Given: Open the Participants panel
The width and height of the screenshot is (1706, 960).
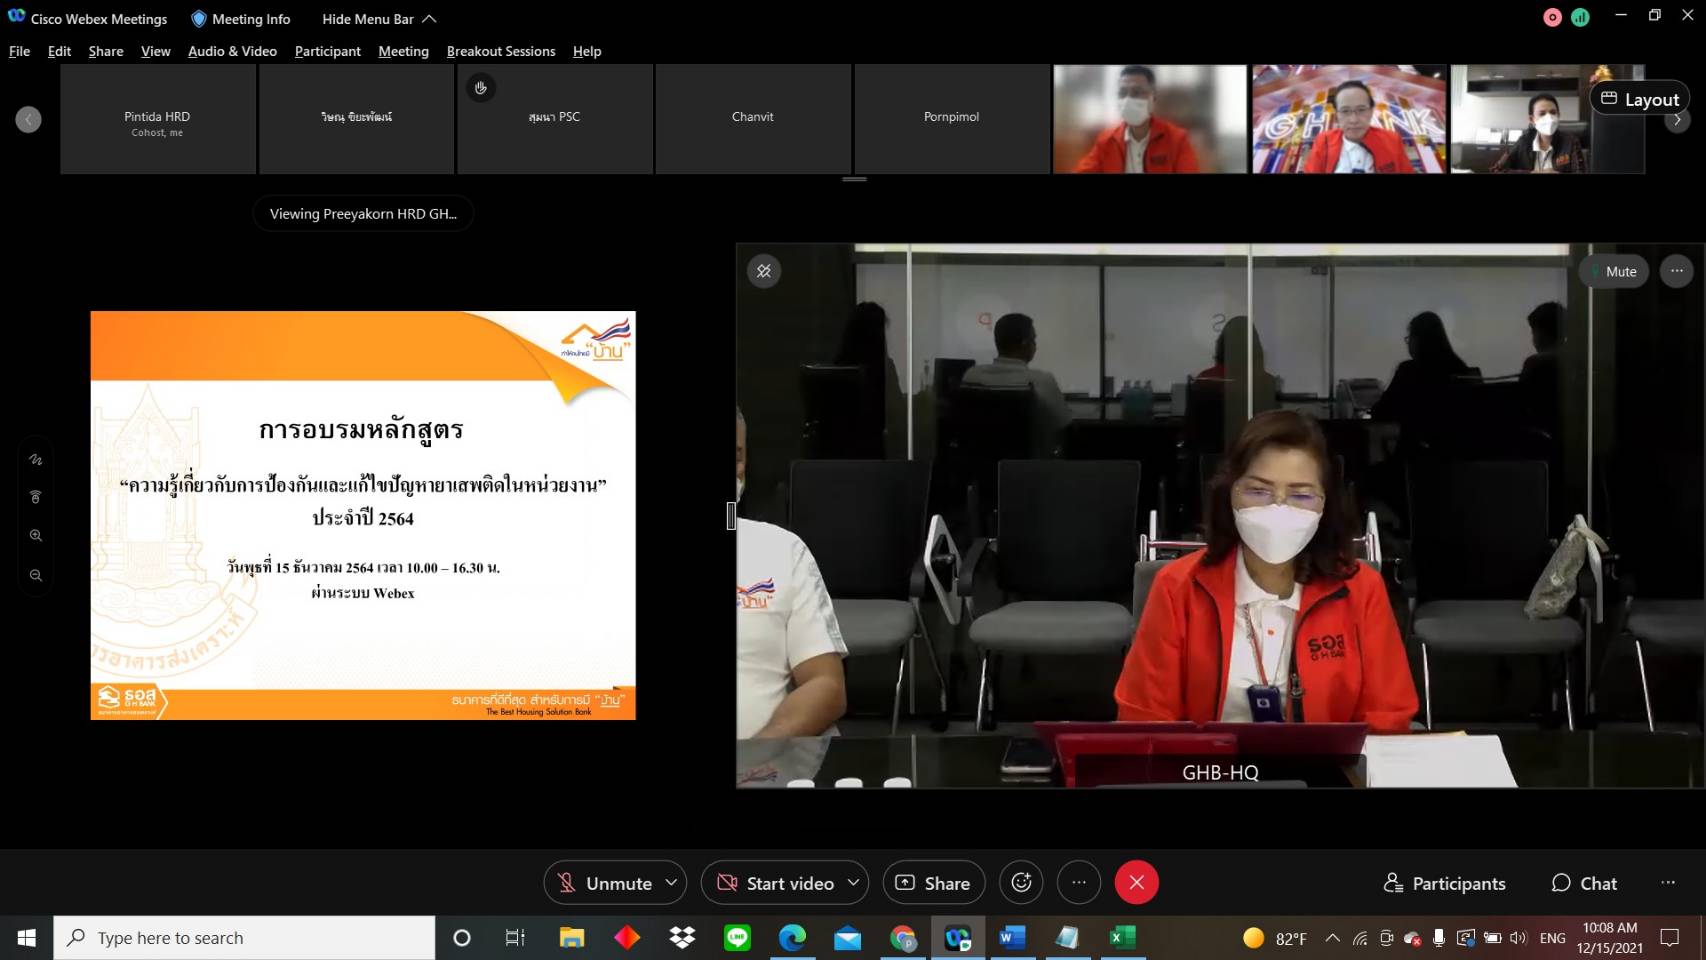Looking at the screenshot, I should point(1444,883).
